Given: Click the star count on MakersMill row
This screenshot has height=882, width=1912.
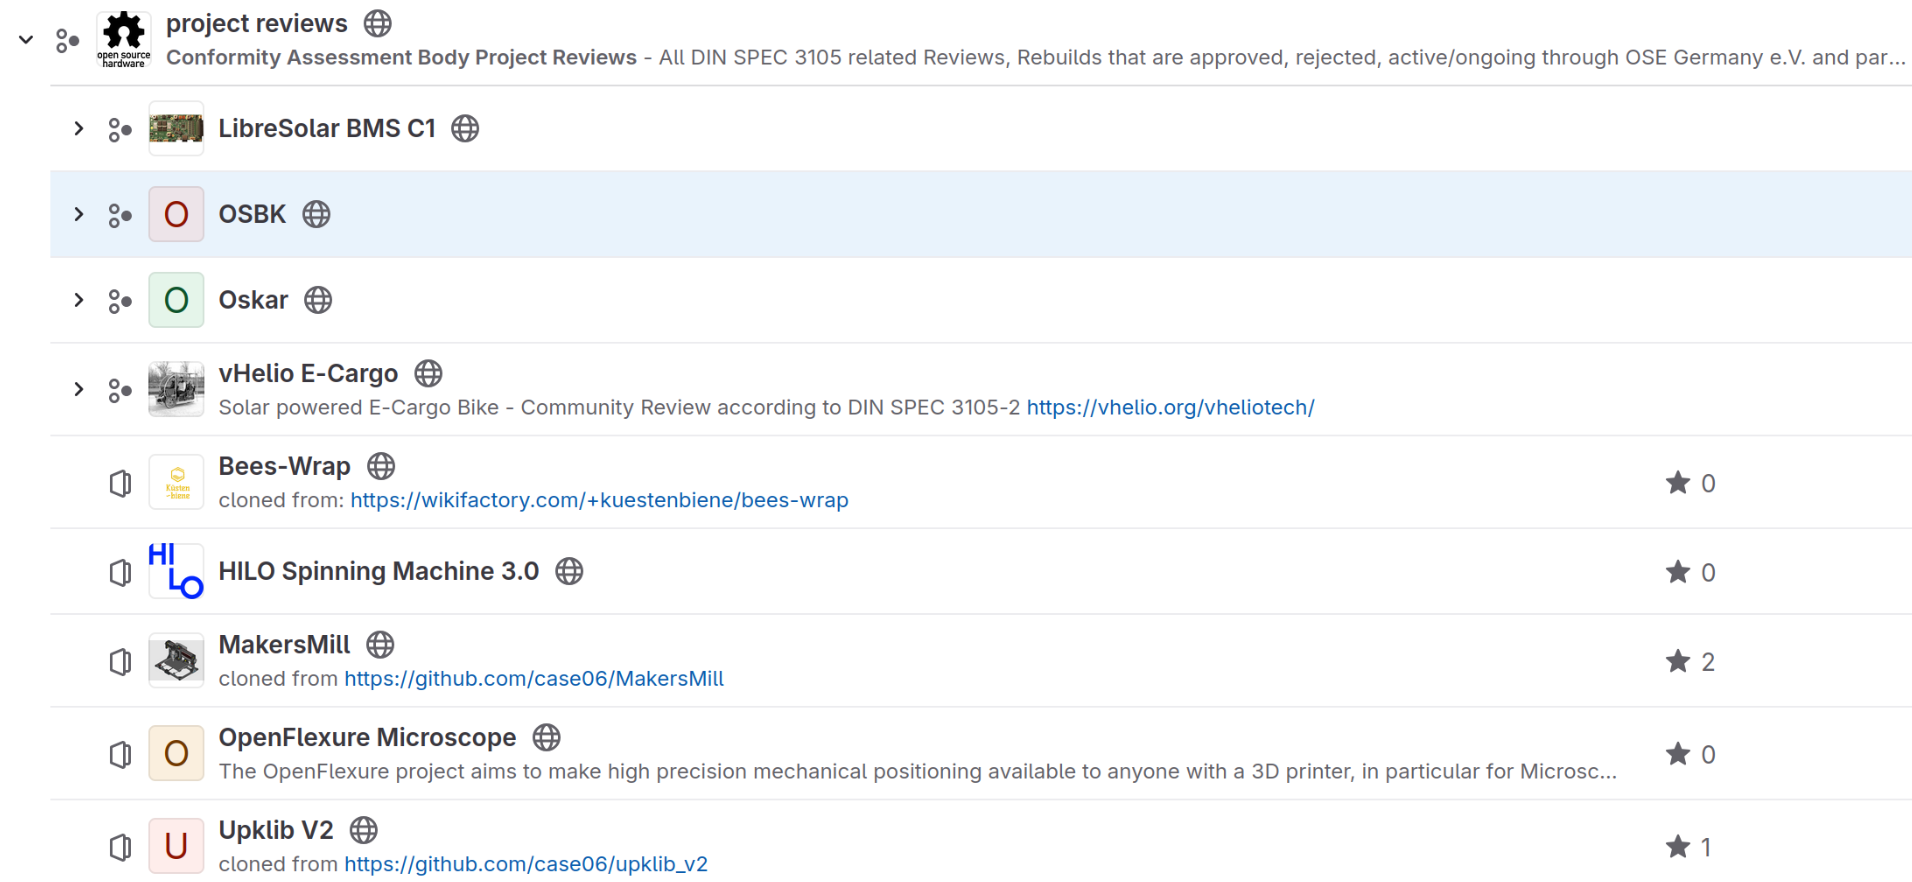Looking at the screenshot, I should (1691, 661).
